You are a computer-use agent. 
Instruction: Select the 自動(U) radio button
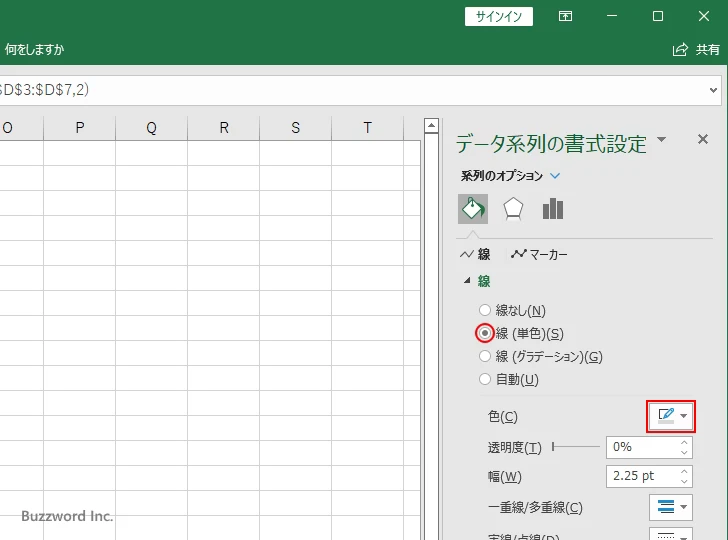click(x=485, y=379)
